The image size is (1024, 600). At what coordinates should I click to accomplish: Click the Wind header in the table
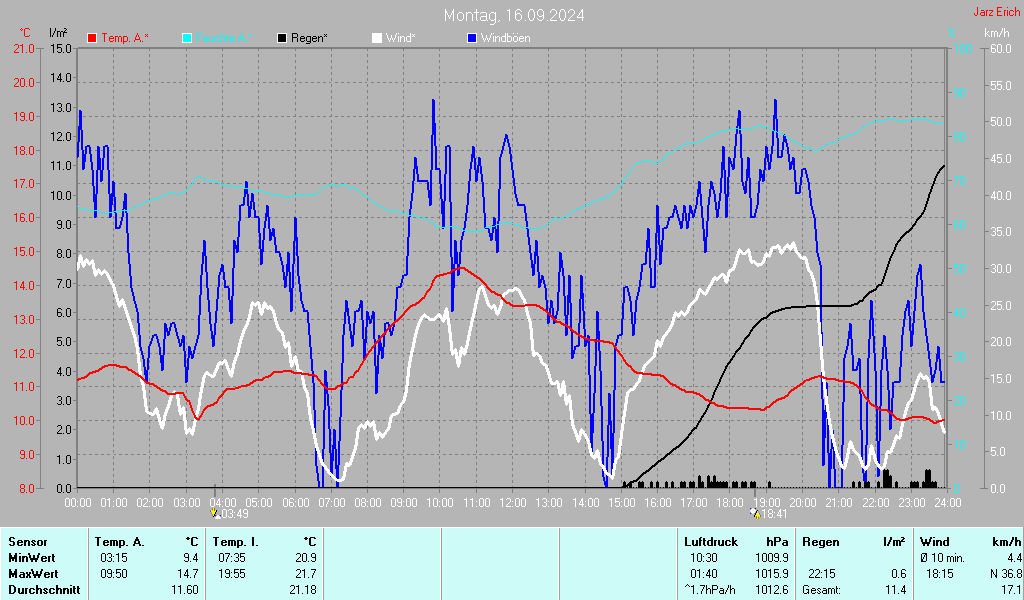pos(935,541)
